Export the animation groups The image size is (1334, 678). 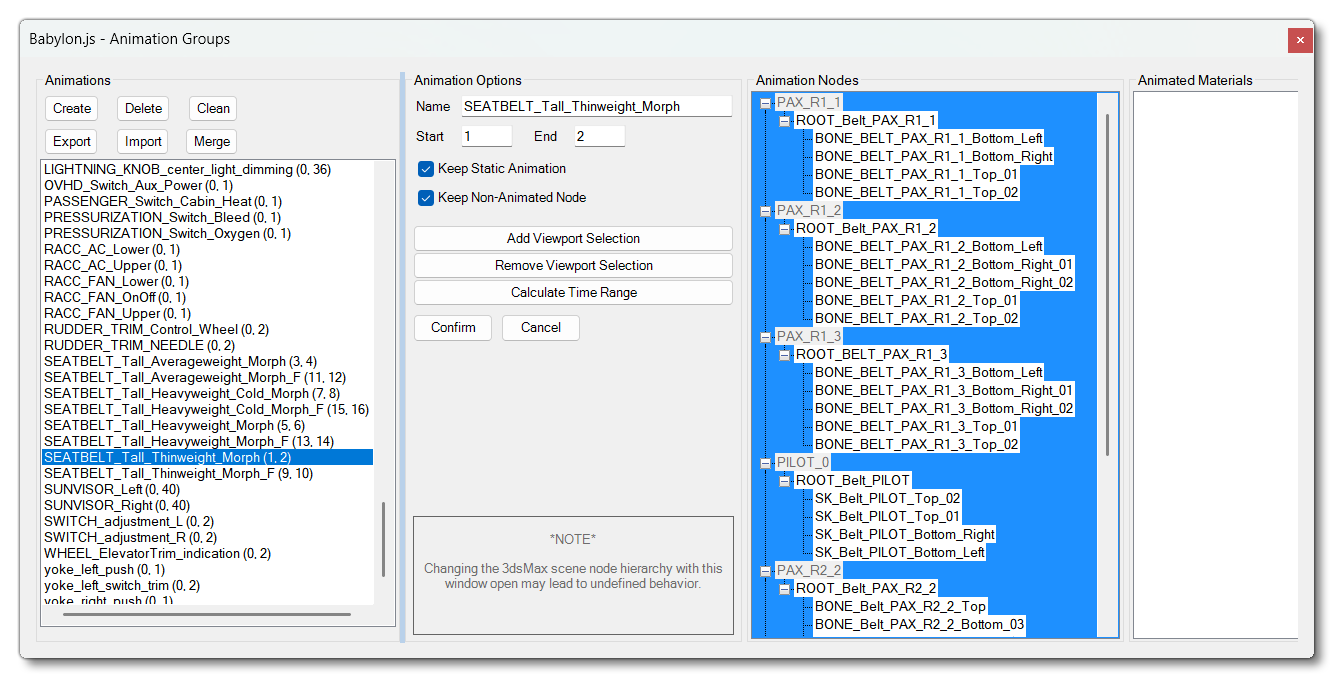pos(72,142)
